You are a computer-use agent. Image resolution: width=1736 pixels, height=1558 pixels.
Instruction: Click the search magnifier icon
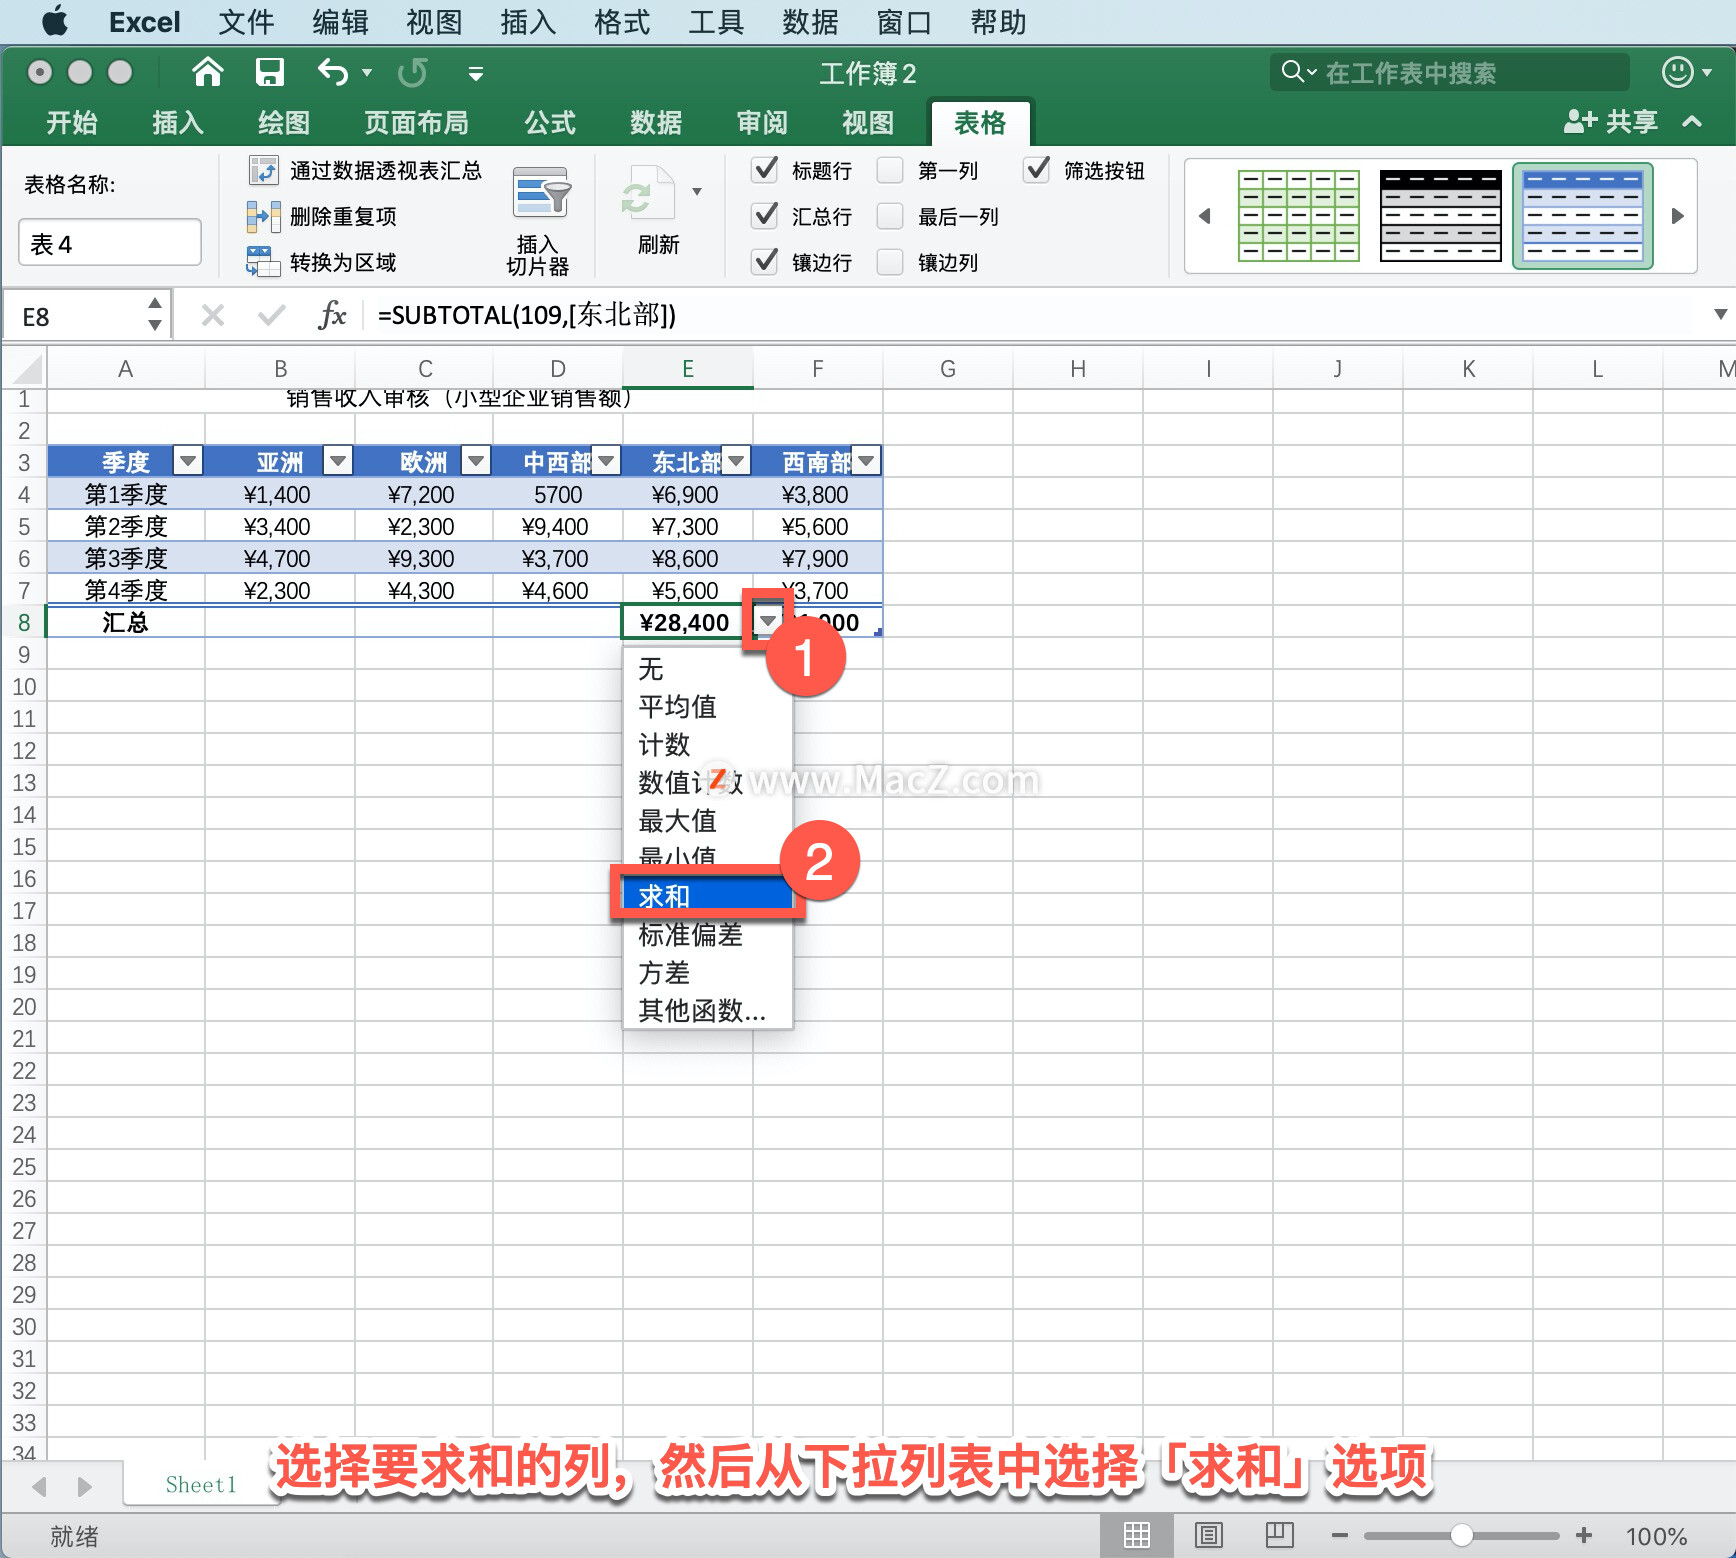coord(1293,72)
